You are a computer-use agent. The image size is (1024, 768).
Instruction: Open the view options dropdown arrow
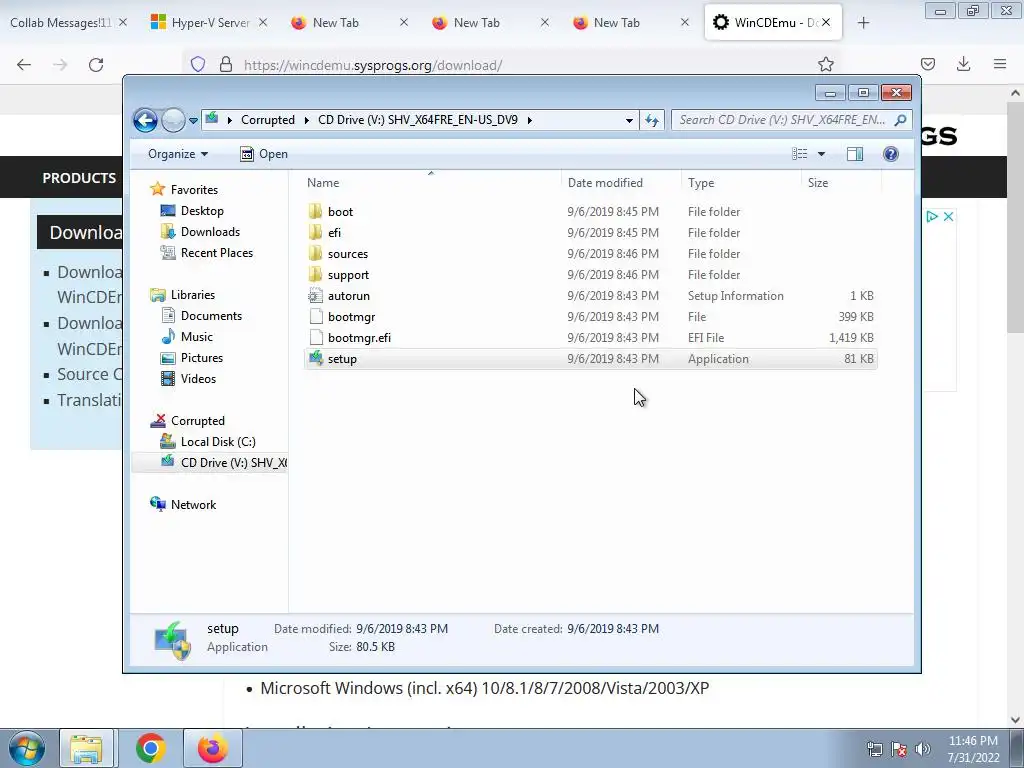click(x=822, y=154)
